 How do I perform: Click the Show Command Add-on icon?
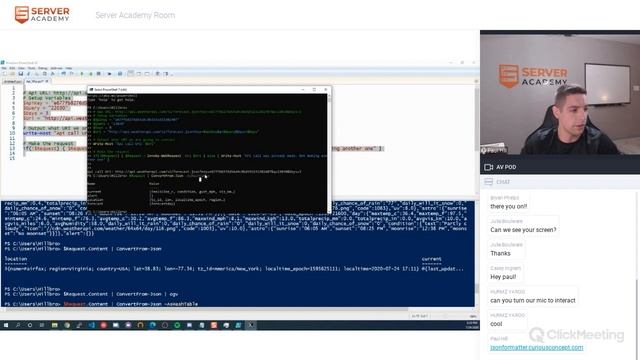(x=166, y=73)
